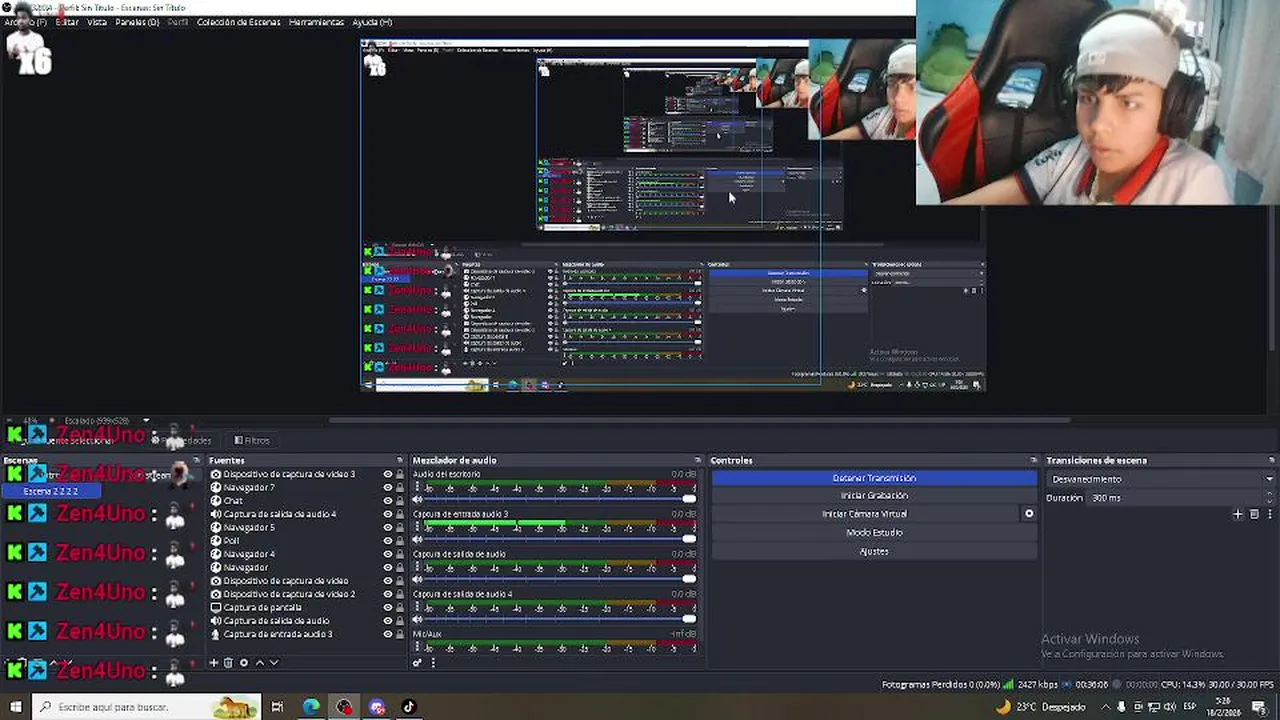Open virtual camera settings gear button
The image size is (1280, 720).
[1029, 514]
